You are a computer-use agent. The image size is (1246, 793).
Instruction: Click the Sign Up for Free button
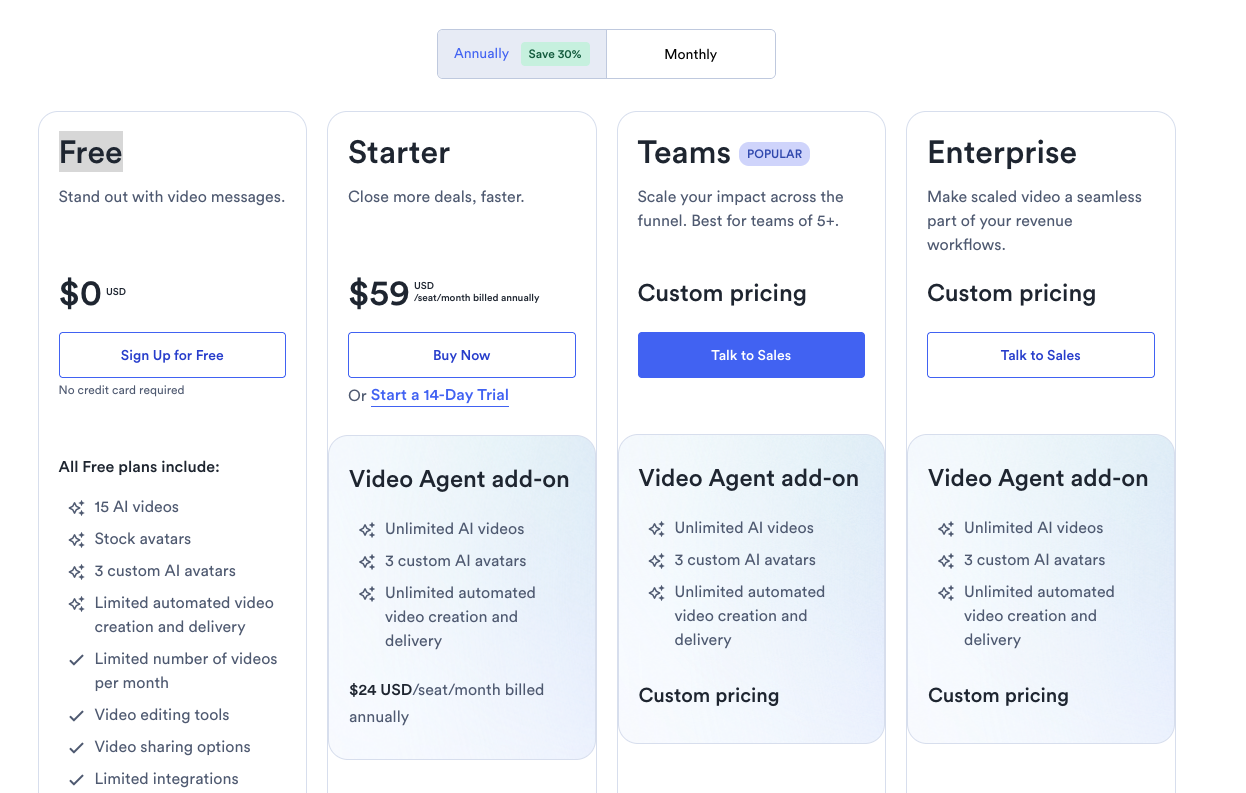pos(172,355)
